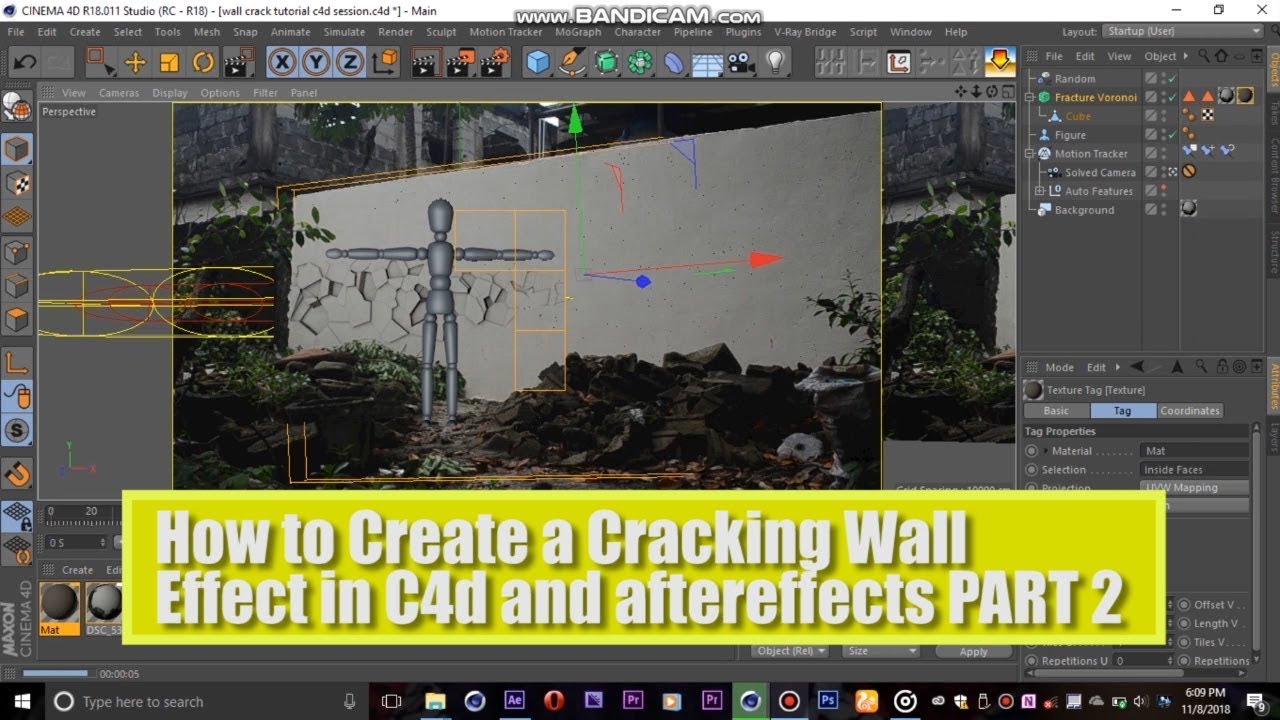Open the V-Ray Bridge menu

(x=805, y=32)
